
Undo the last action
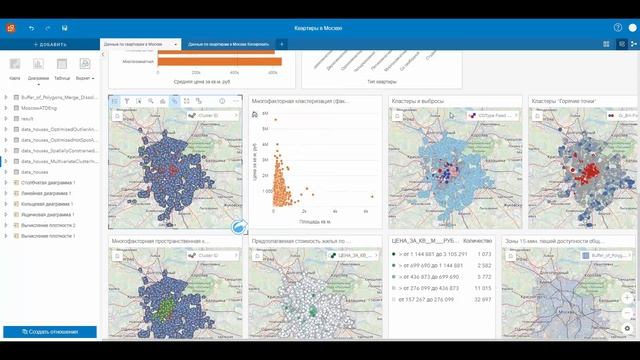pos(31,28)
